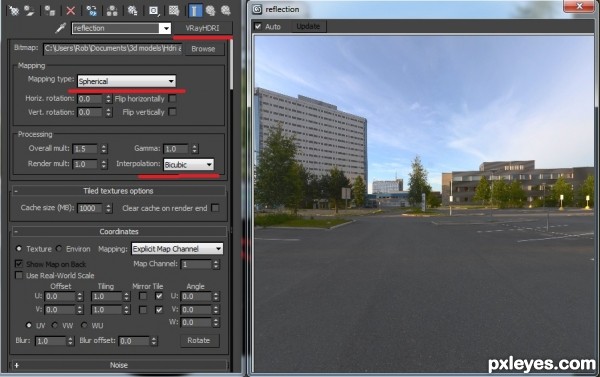Image resolution: width=600 pixels, height=377 pixels.
Task: Open the Explicit Map Channel dropdown
Action: [177, 249]
